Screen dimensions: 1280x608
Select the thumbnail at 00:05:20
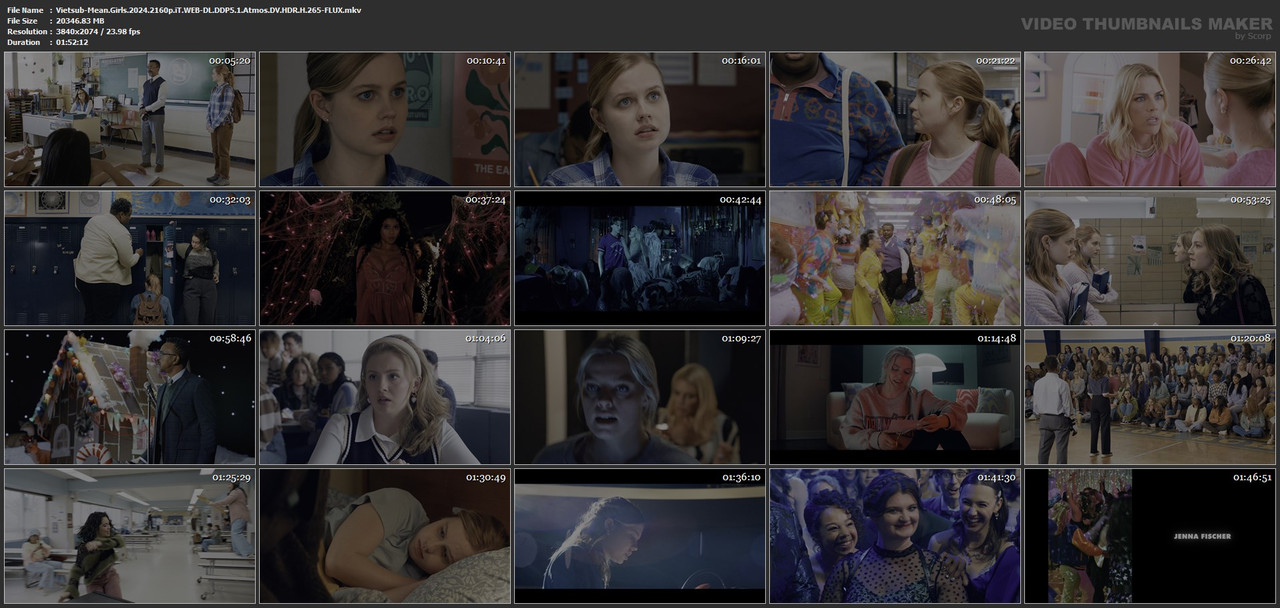(129, 119)
